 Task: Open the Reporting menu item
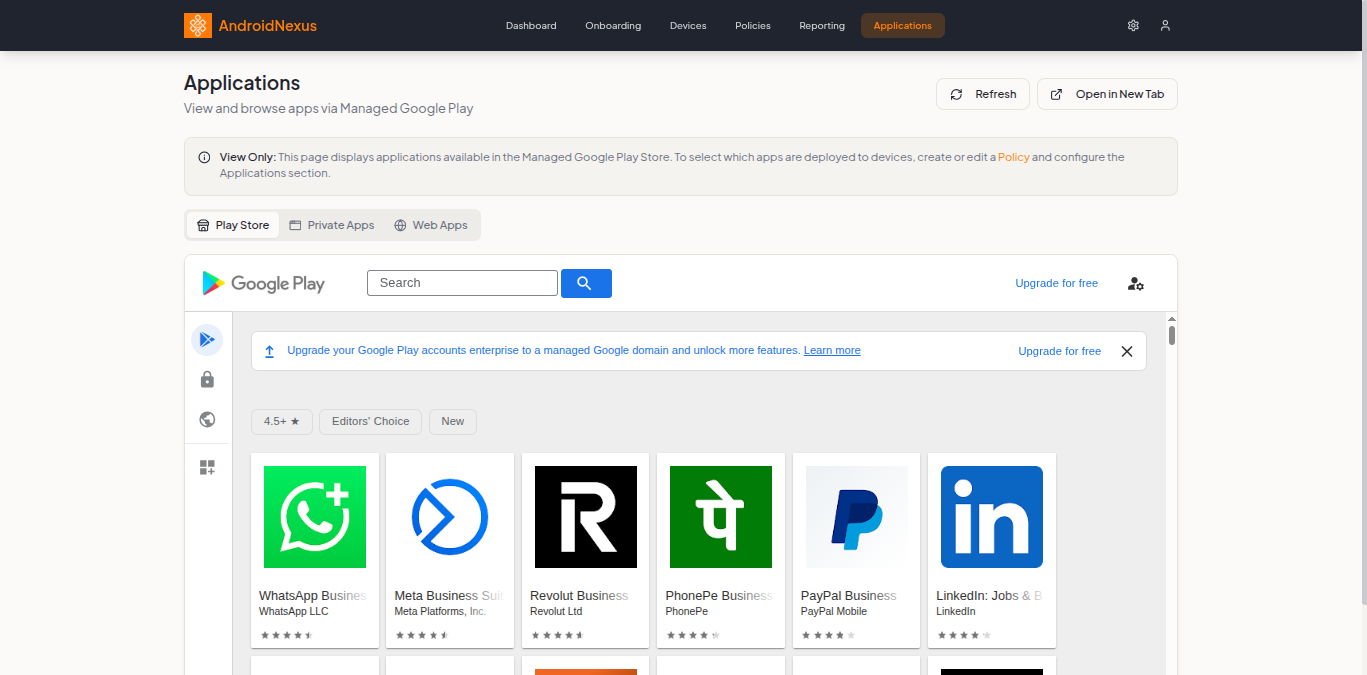[x=822, y=25]
